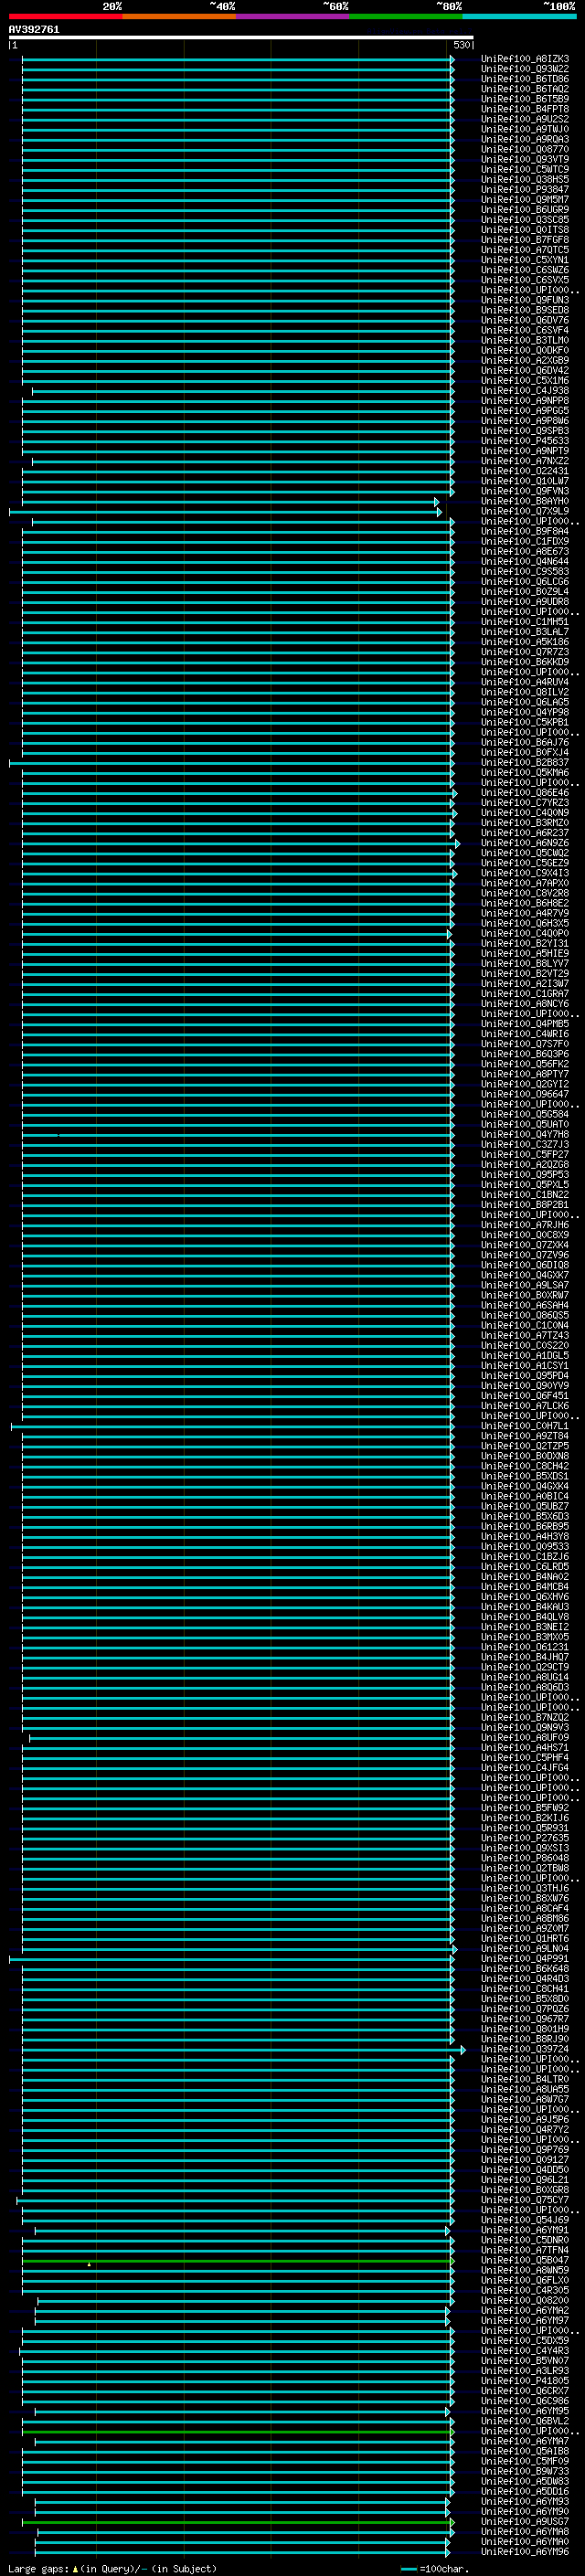Select the UniRef100_Q4PMB5 label
Image resolution: width=585 pixels, height=2576 pixels.
click(x=525, y=1023)
